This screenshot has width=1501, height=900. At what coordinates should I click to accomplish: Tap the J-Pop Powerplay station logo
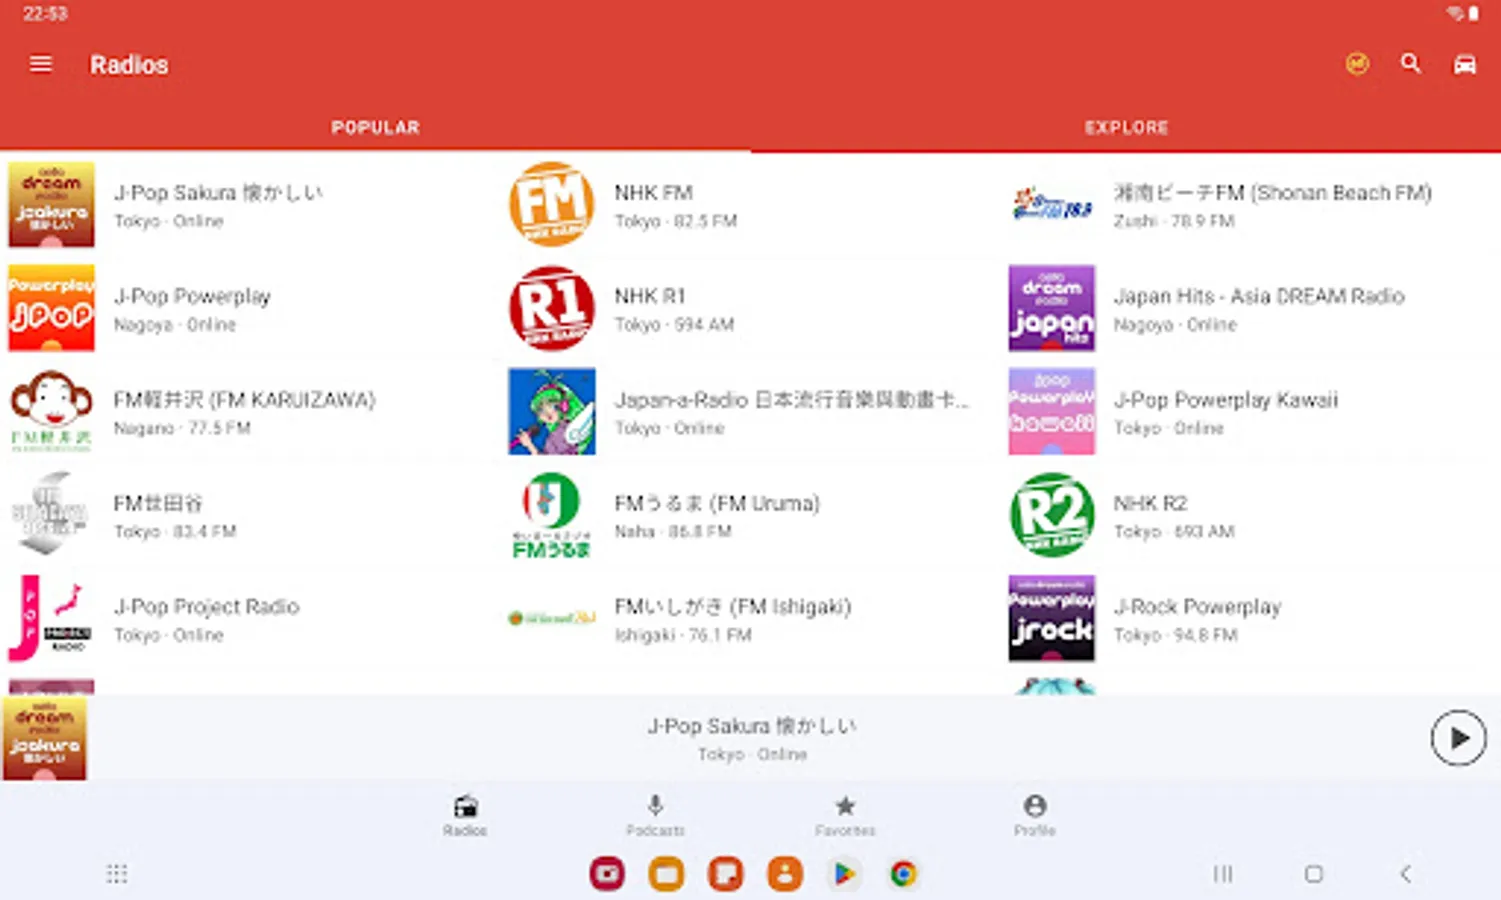click(x=51, y=308)
